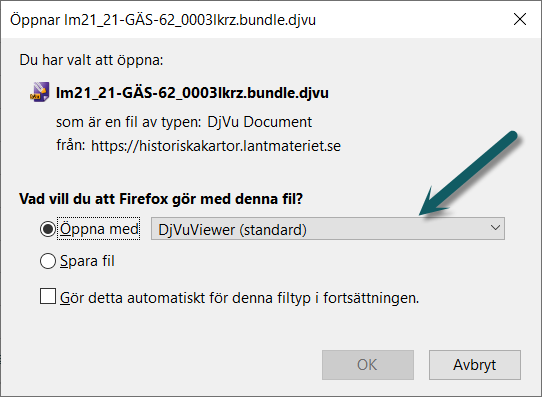
Task: Select the Öppna med radio button
Action: [48, 229]
